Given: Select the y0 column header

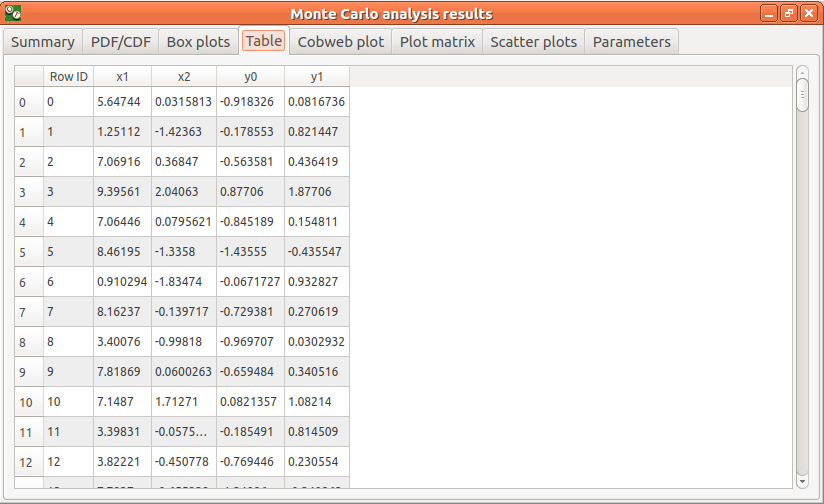Looking at the screenshot, I should coord(250,76).
